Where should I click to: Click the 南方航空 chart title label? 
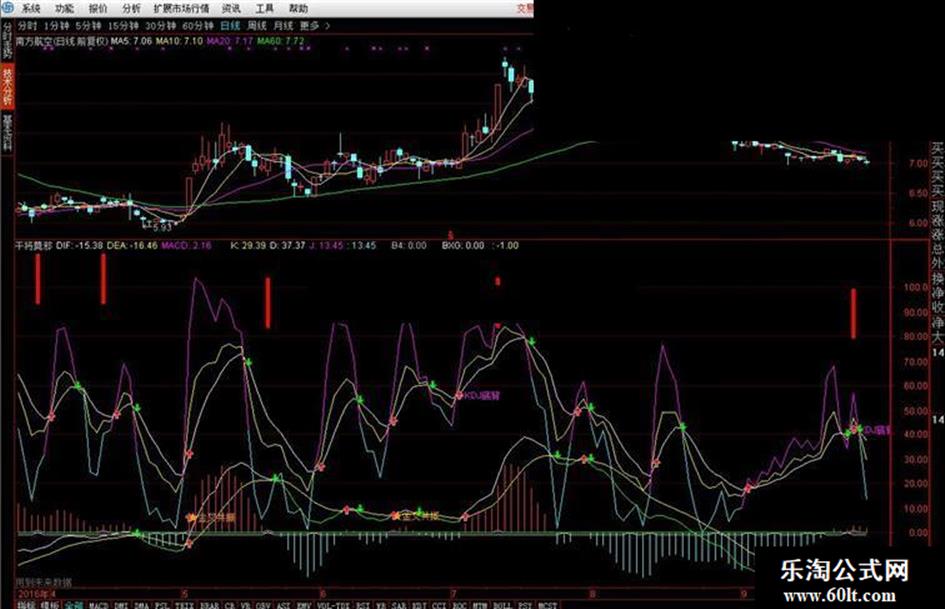[61, 41]
